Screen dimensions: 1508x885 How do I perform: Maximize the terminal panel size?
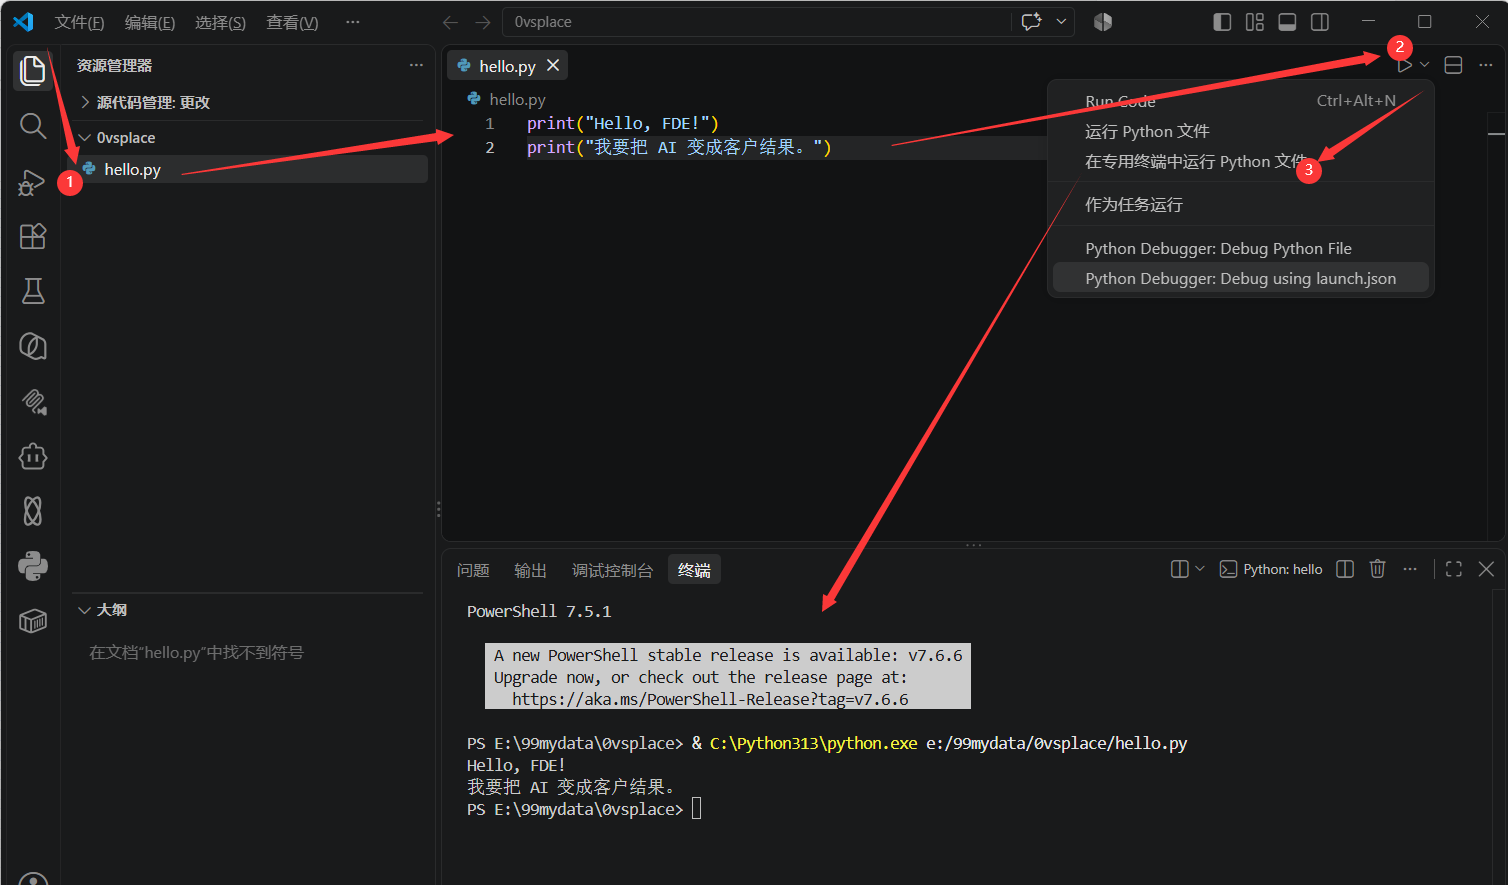[1454, 569]
